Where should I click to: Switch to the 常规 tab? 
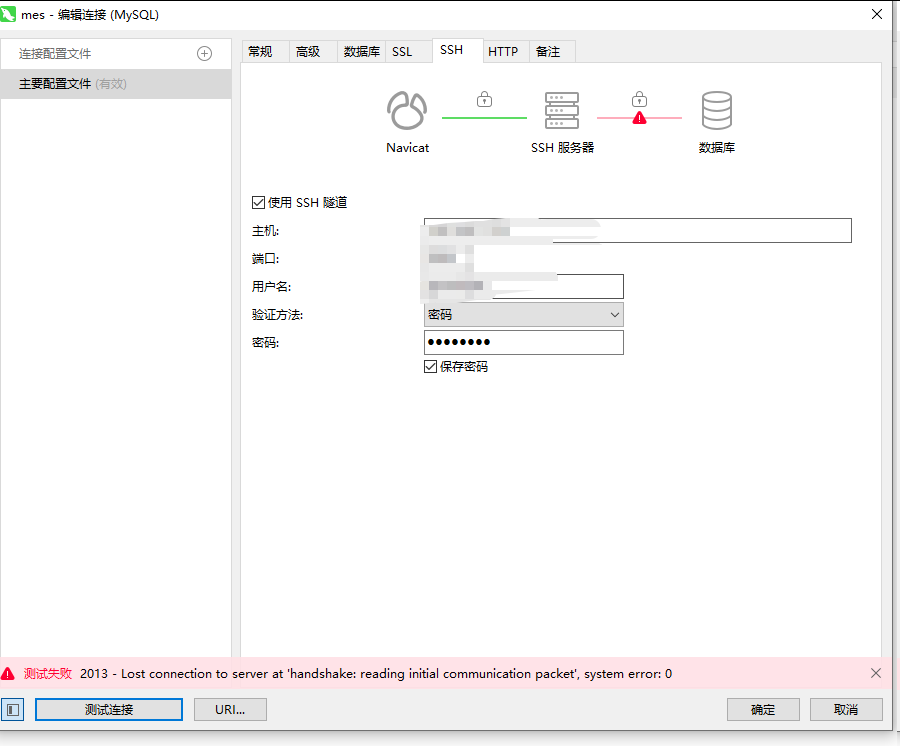tap(260, 52)
